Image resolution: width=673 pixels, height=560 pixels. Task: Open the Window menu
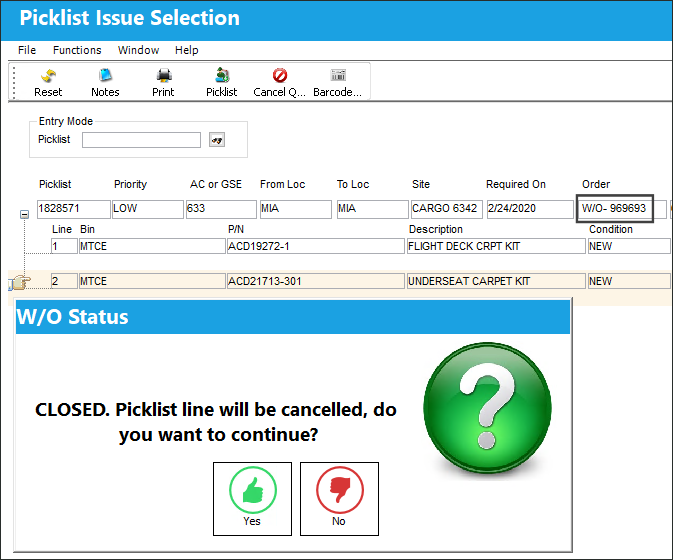138,50
